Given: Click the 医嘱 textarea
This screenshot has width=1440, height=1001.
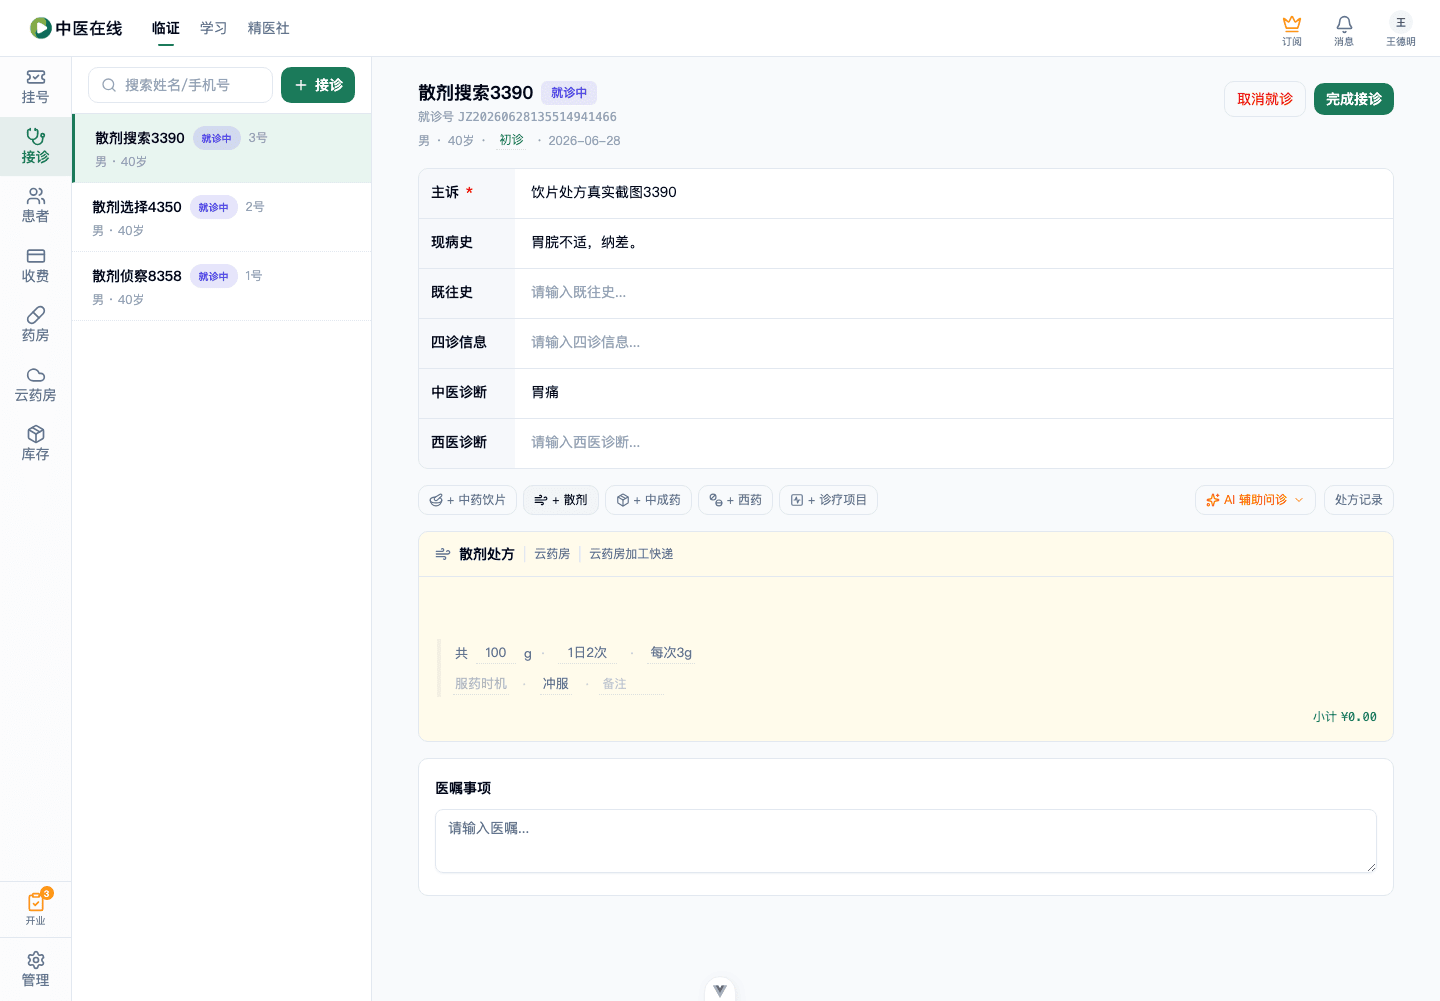Looking at the screenshot, I should 906,841.
